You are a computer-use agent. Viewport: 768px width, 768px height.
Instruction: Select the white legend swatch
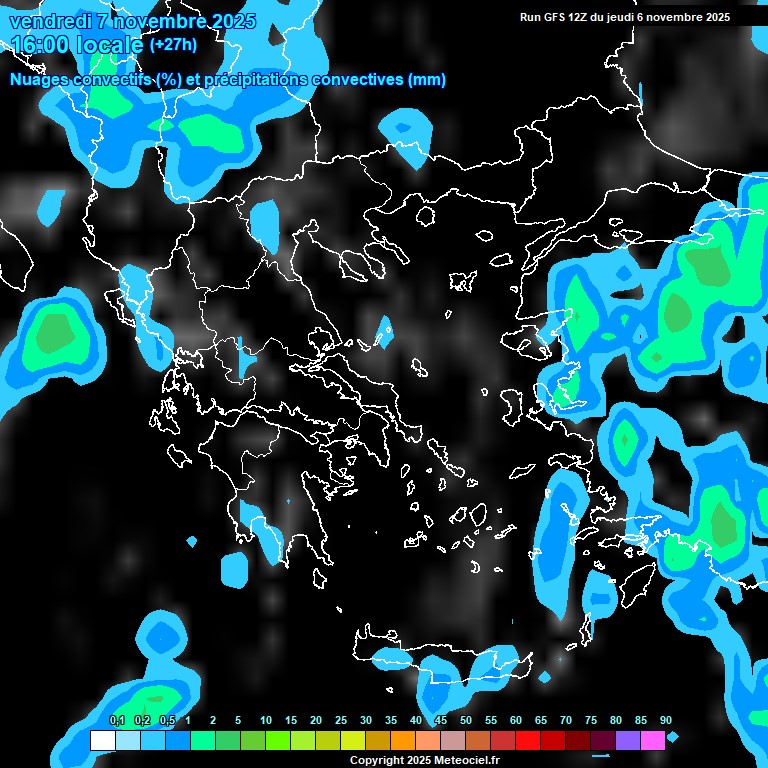[x=103, y=740]
